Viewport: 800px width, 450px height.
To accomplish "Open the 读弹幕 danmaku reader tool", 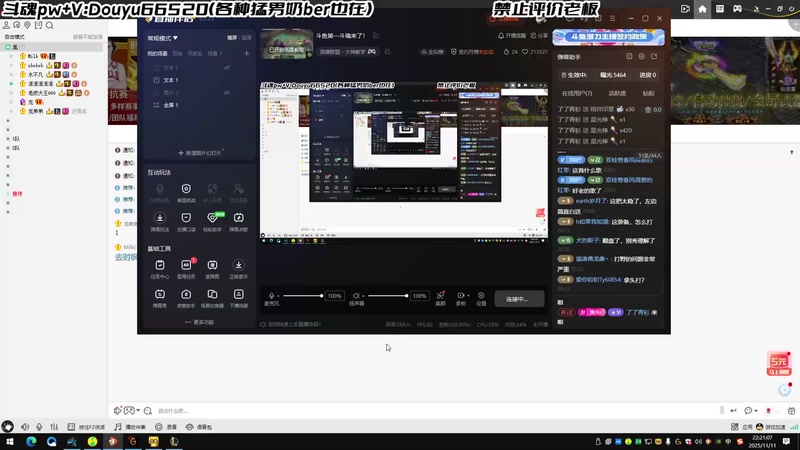I will pyautogui.click(x=212, y=268).
